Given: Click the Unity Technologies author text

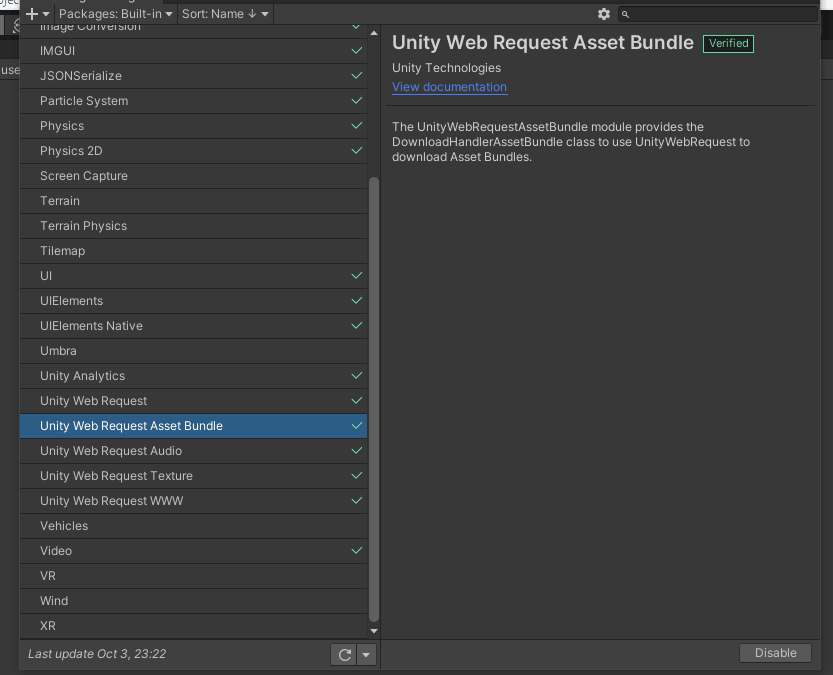Looking at the screenshot, I should tap(446, 68).
